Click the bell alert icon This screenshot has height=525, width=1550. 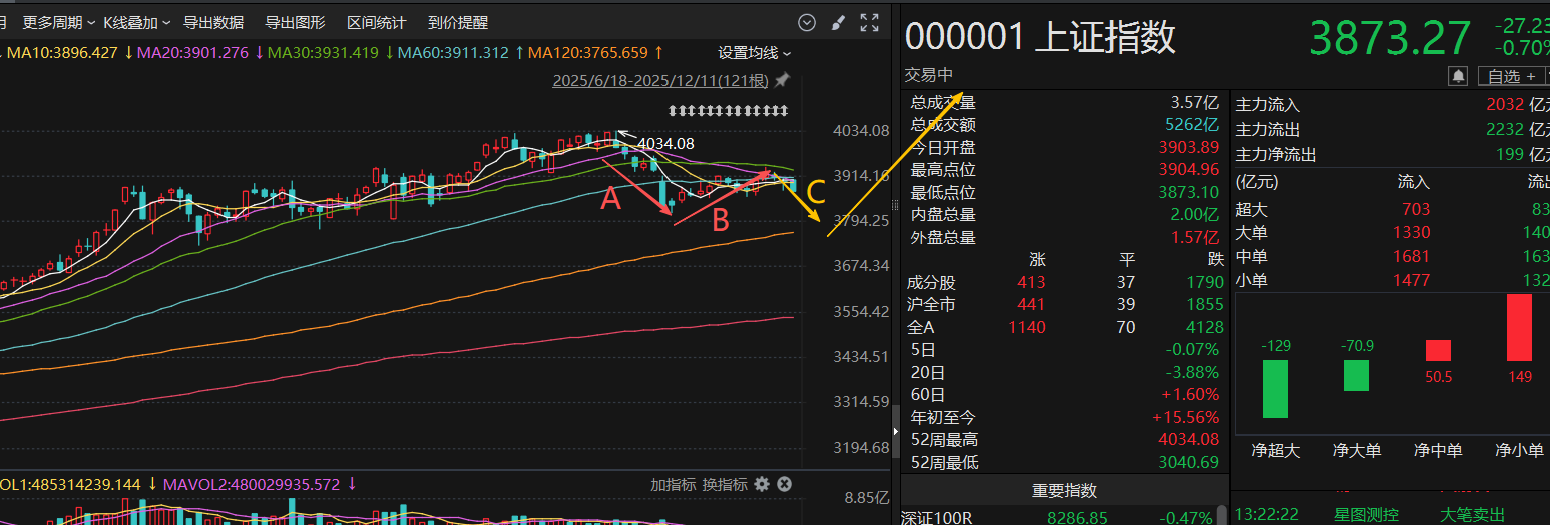point(1458,76)
